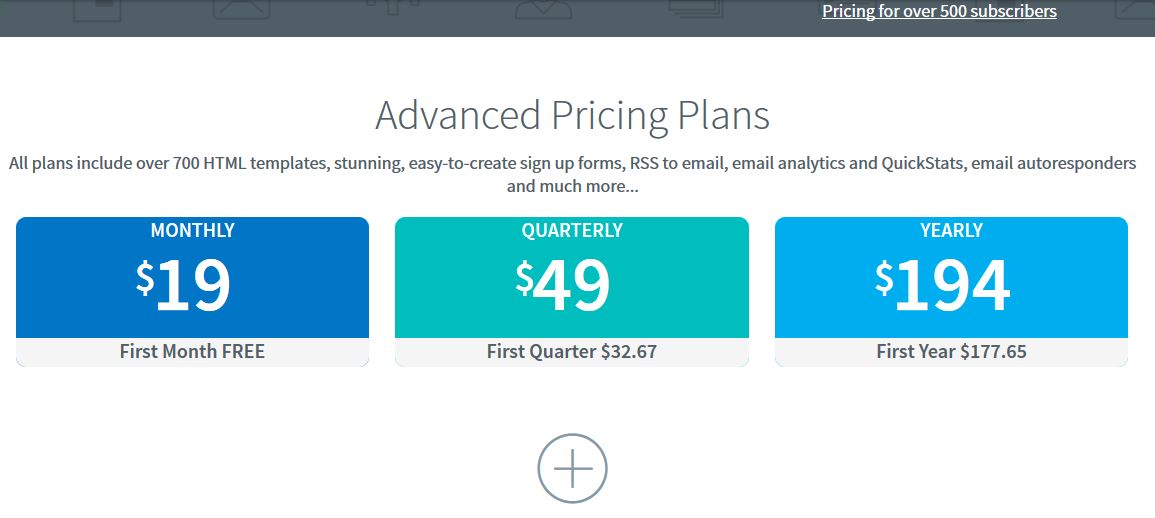Screen dimensions: 1155x518
Task: Click the faint envelope icon in the top banner
Action: [x=242, y=9]
